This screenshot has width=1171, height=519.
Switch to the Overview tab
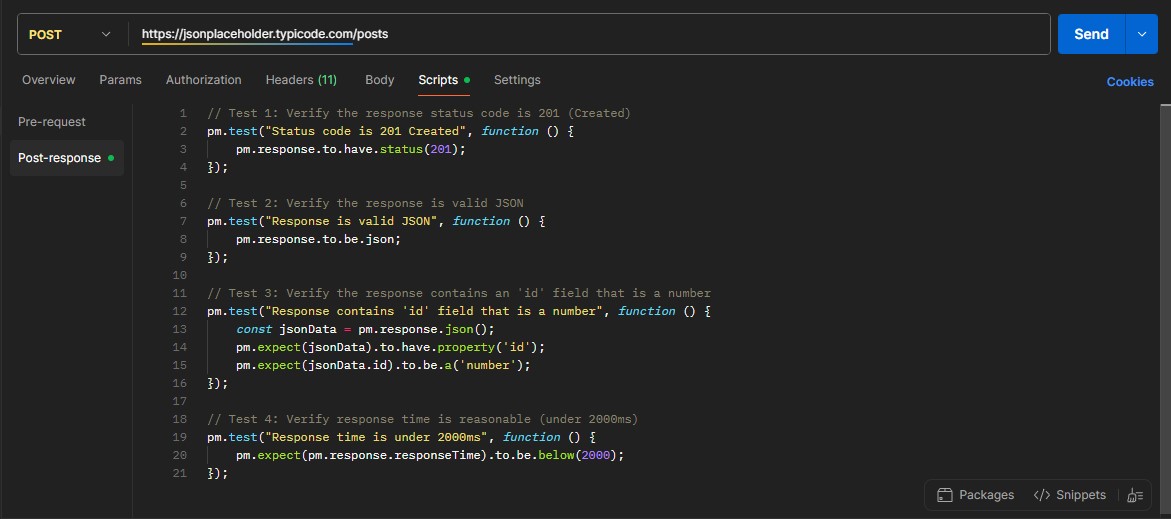tap(49, 80)
